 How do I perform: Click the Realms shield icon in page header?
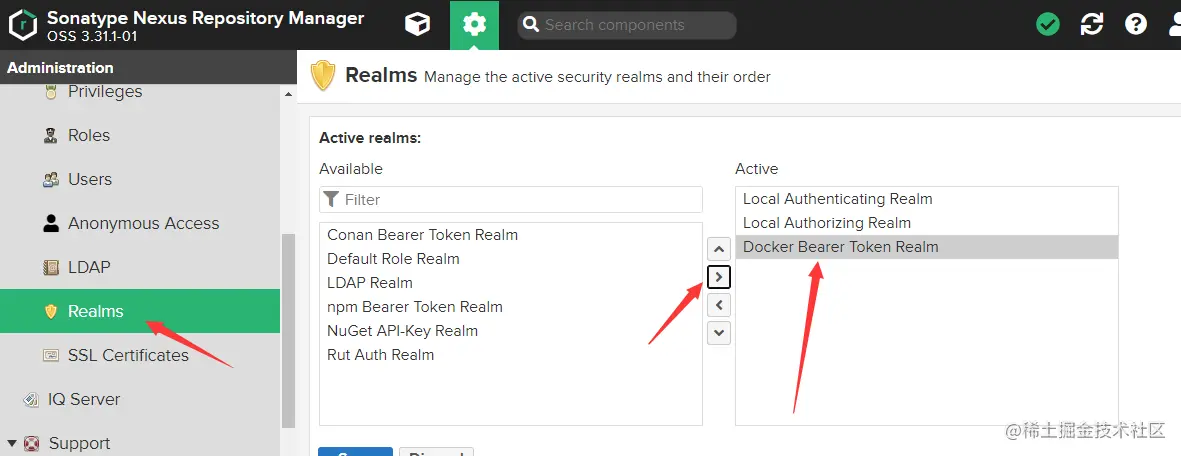tap(323, 76)
